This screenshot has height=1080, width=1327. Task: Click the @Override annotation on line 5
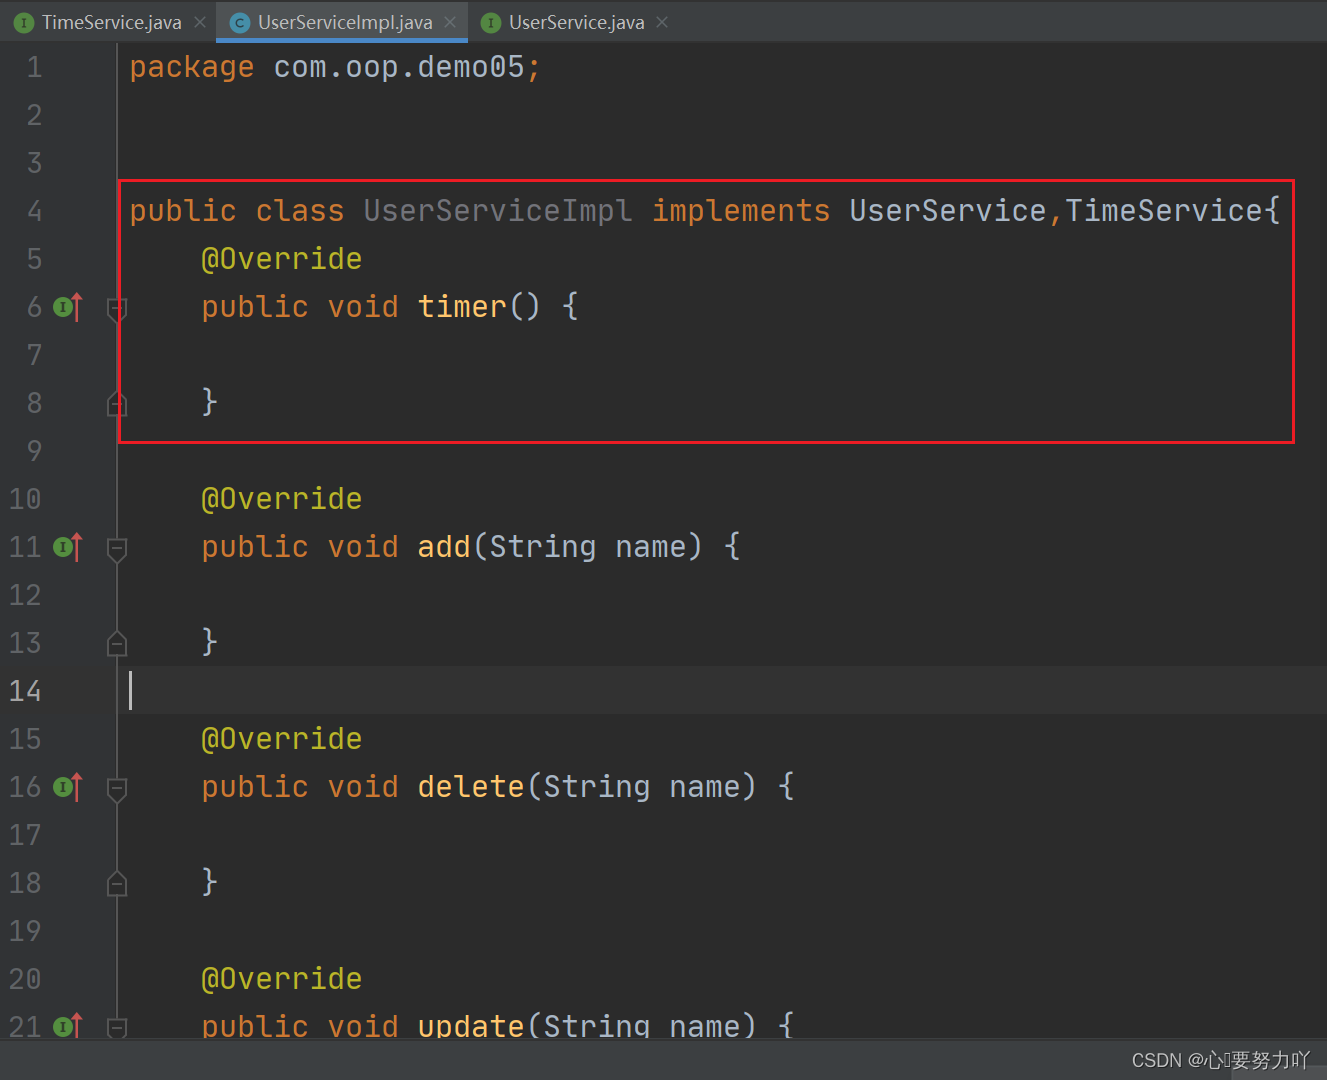(282, 259)
